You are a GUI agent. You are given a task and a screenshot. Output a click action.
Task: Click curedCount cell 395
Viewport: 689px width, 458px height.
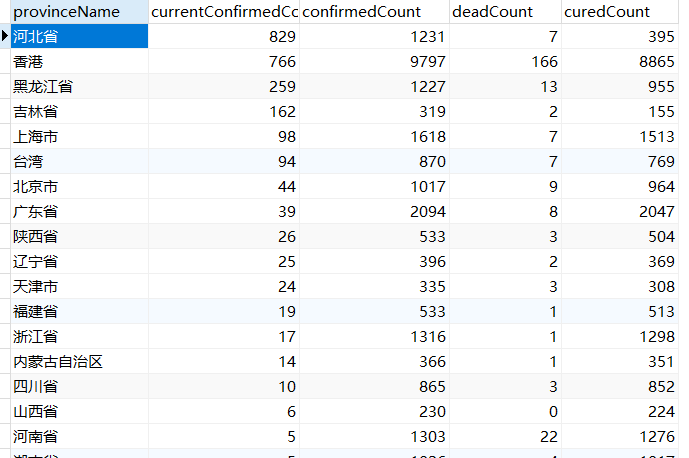620,36
